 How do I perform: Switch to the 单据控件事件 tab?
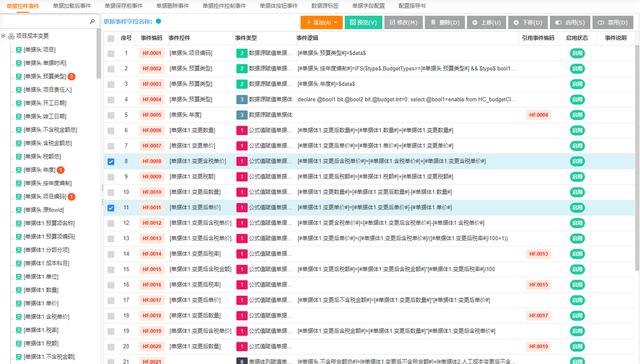tap(23, 6)
